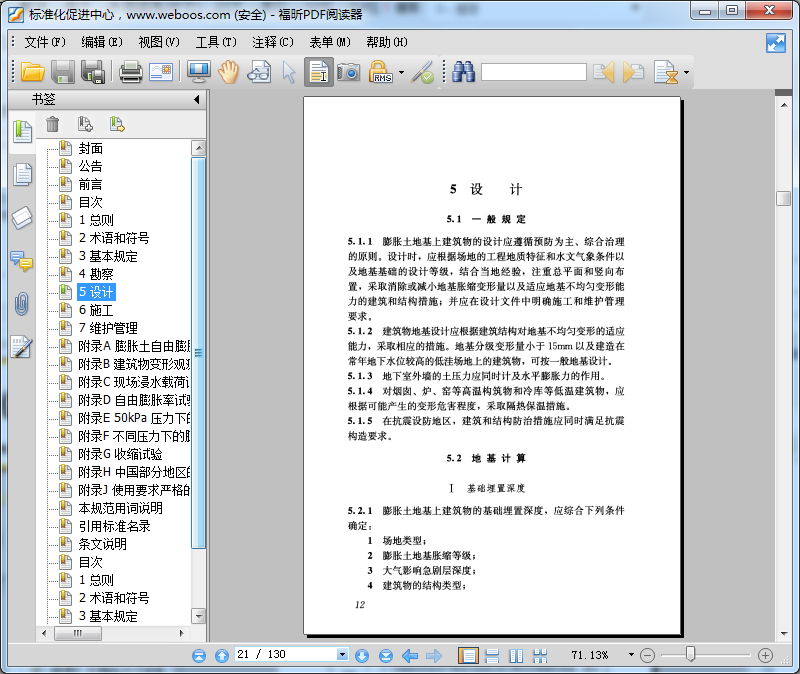800x674 pixels.
Task: Go to the next page button
Action: [x=360, y=656]
